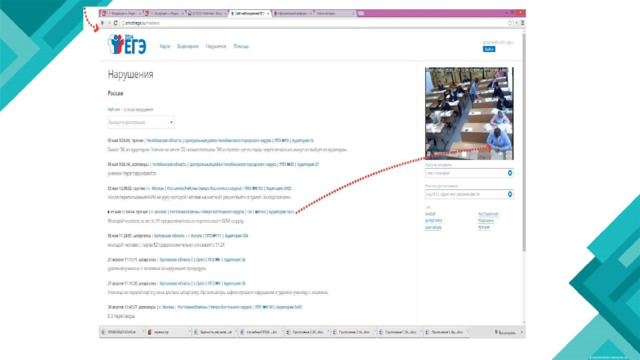Open the Челябинская область link in second entry
Screen dimensions: 640x360
(169, 164)
